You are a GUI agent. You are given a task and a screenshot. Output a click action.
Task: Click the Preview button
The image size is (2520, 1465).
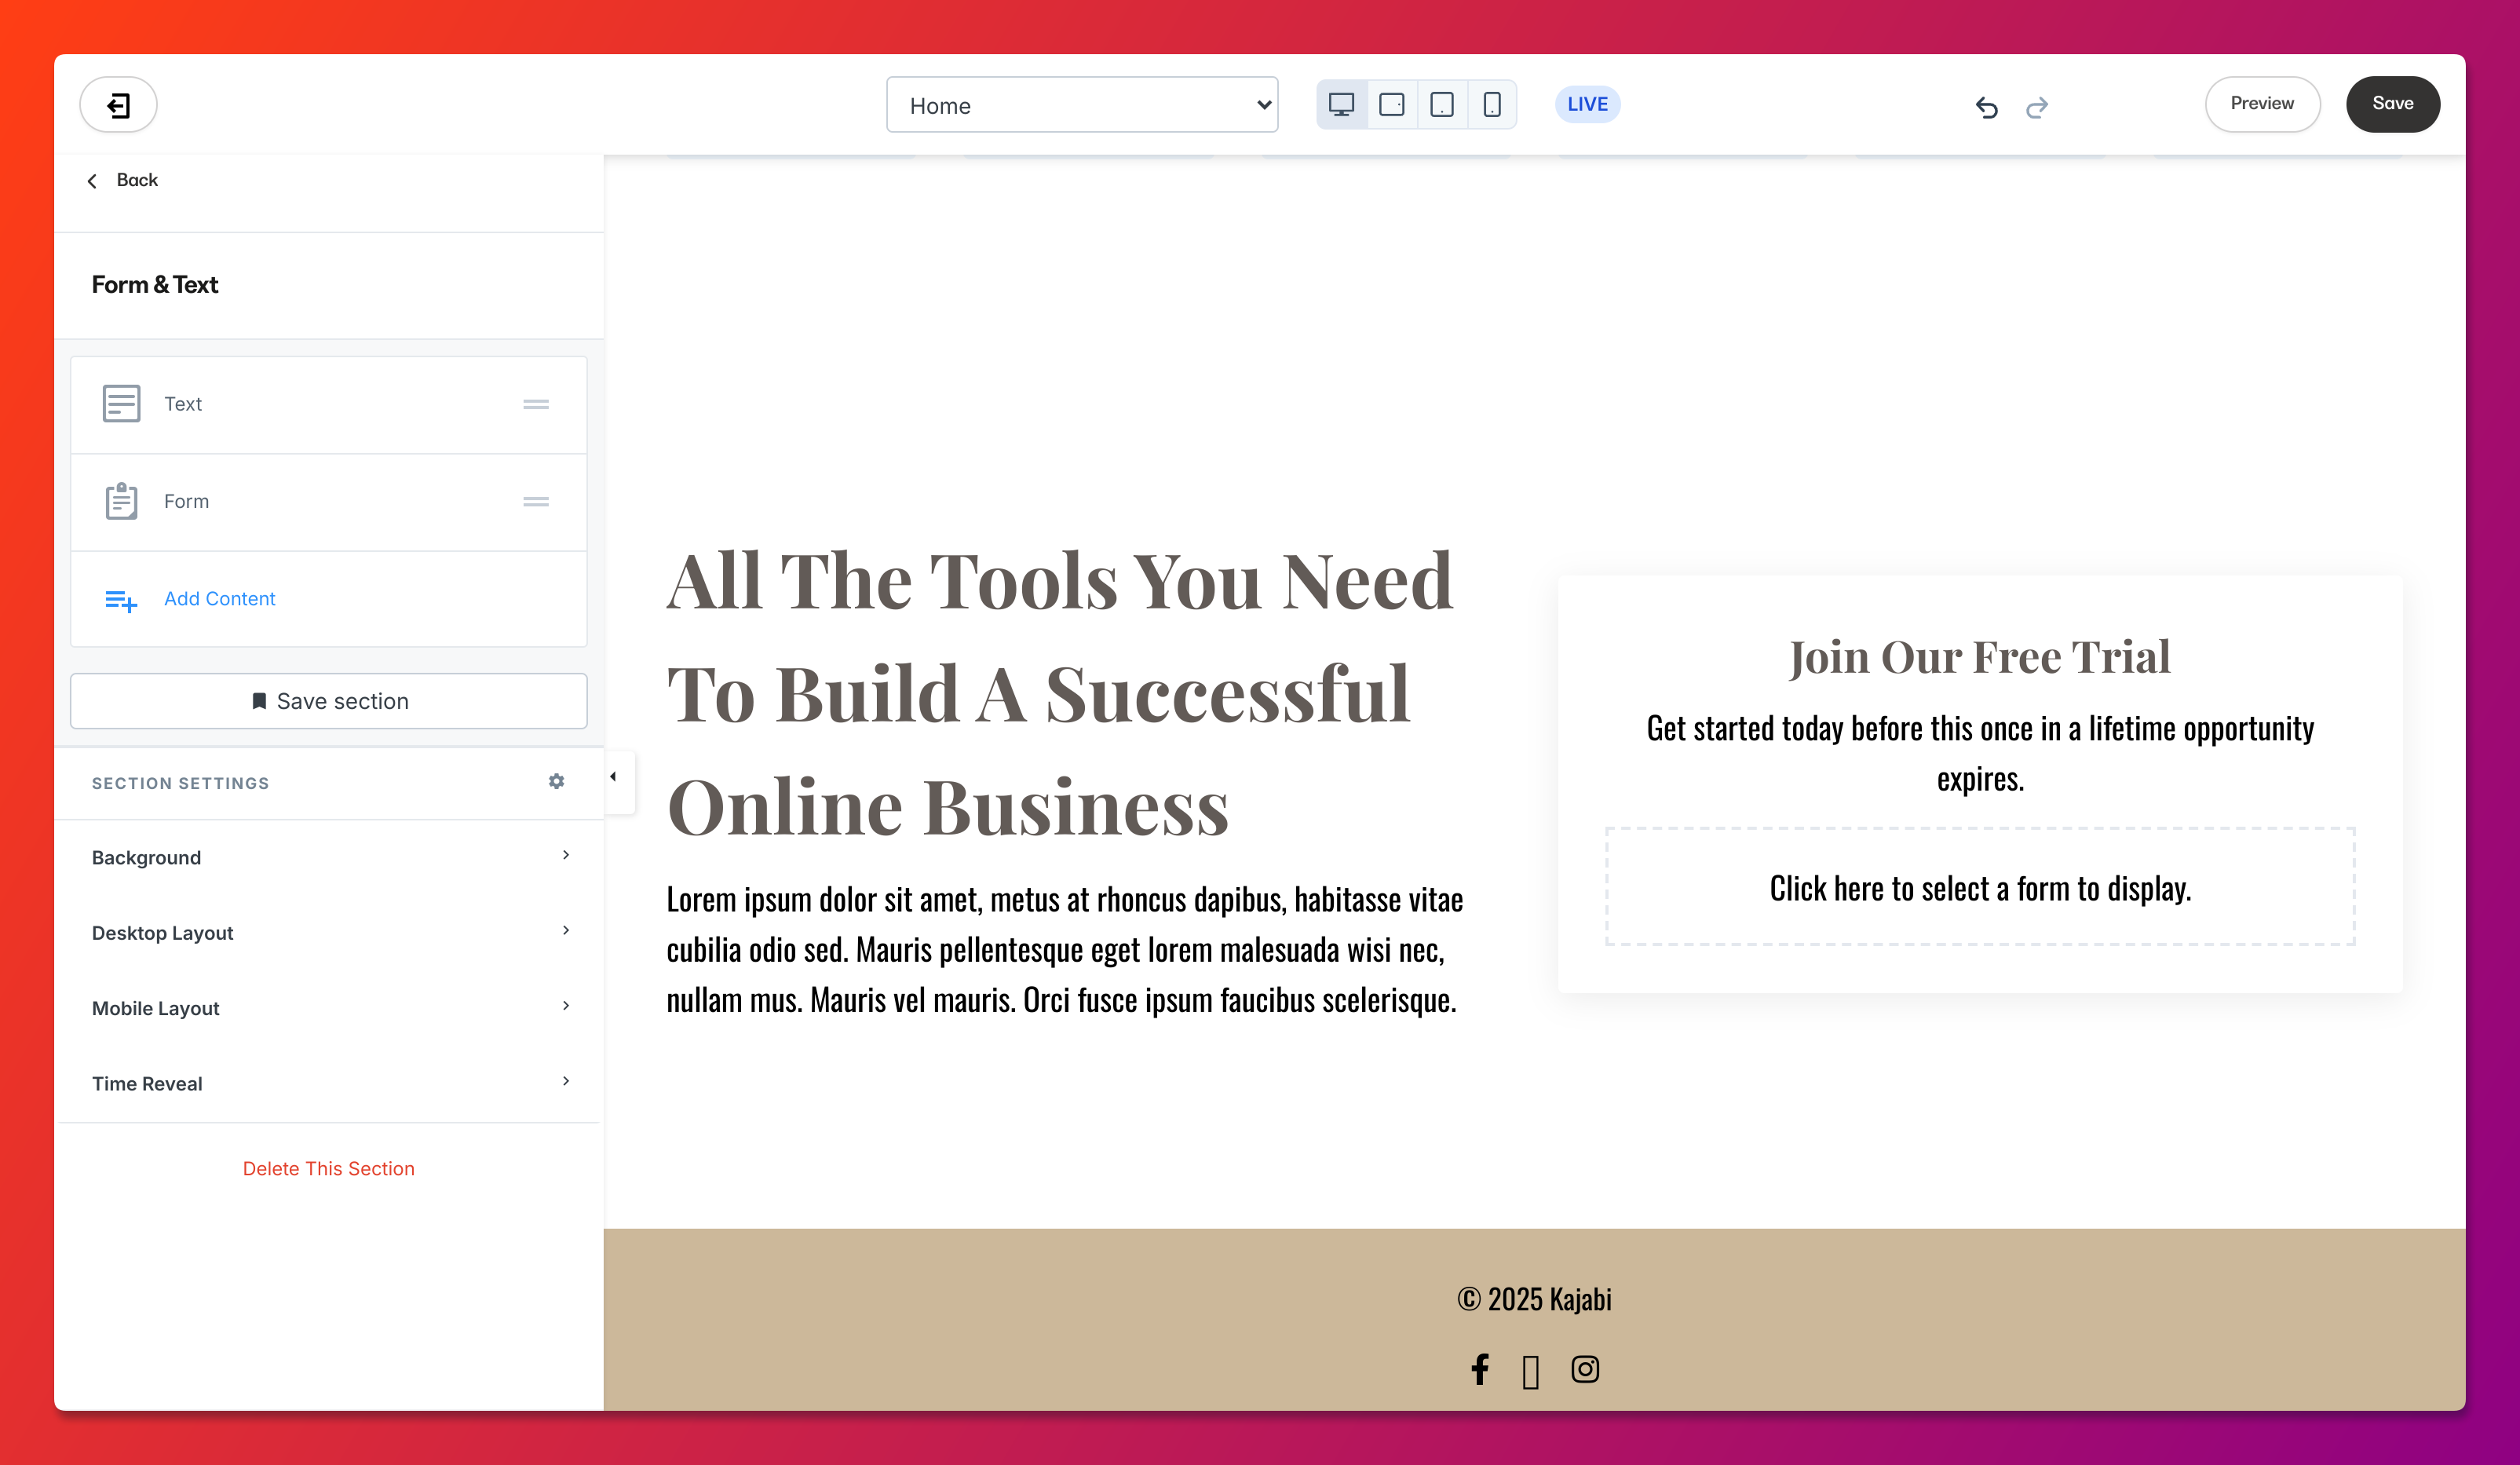point(2262,104)
